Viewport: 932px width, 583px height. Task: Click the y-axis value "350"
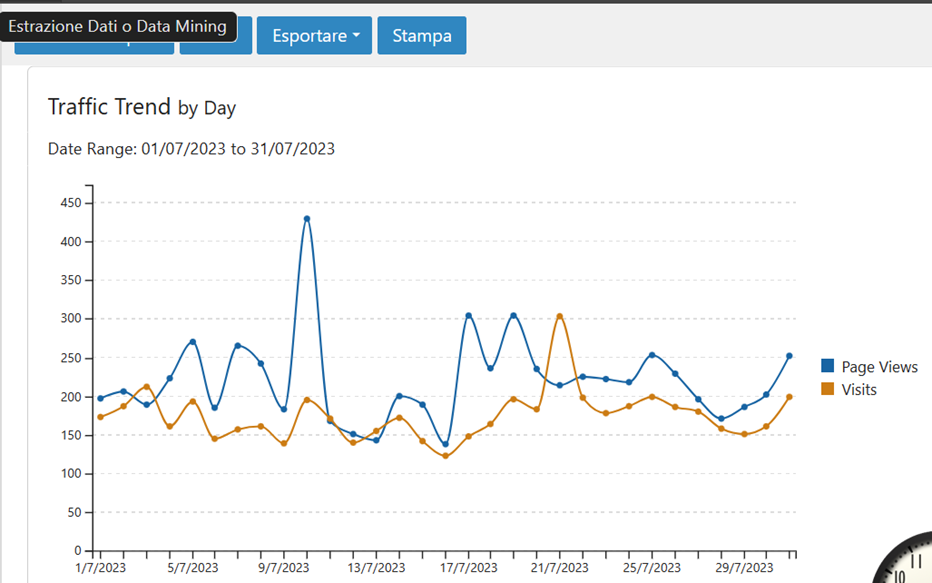tap(71, 280)
